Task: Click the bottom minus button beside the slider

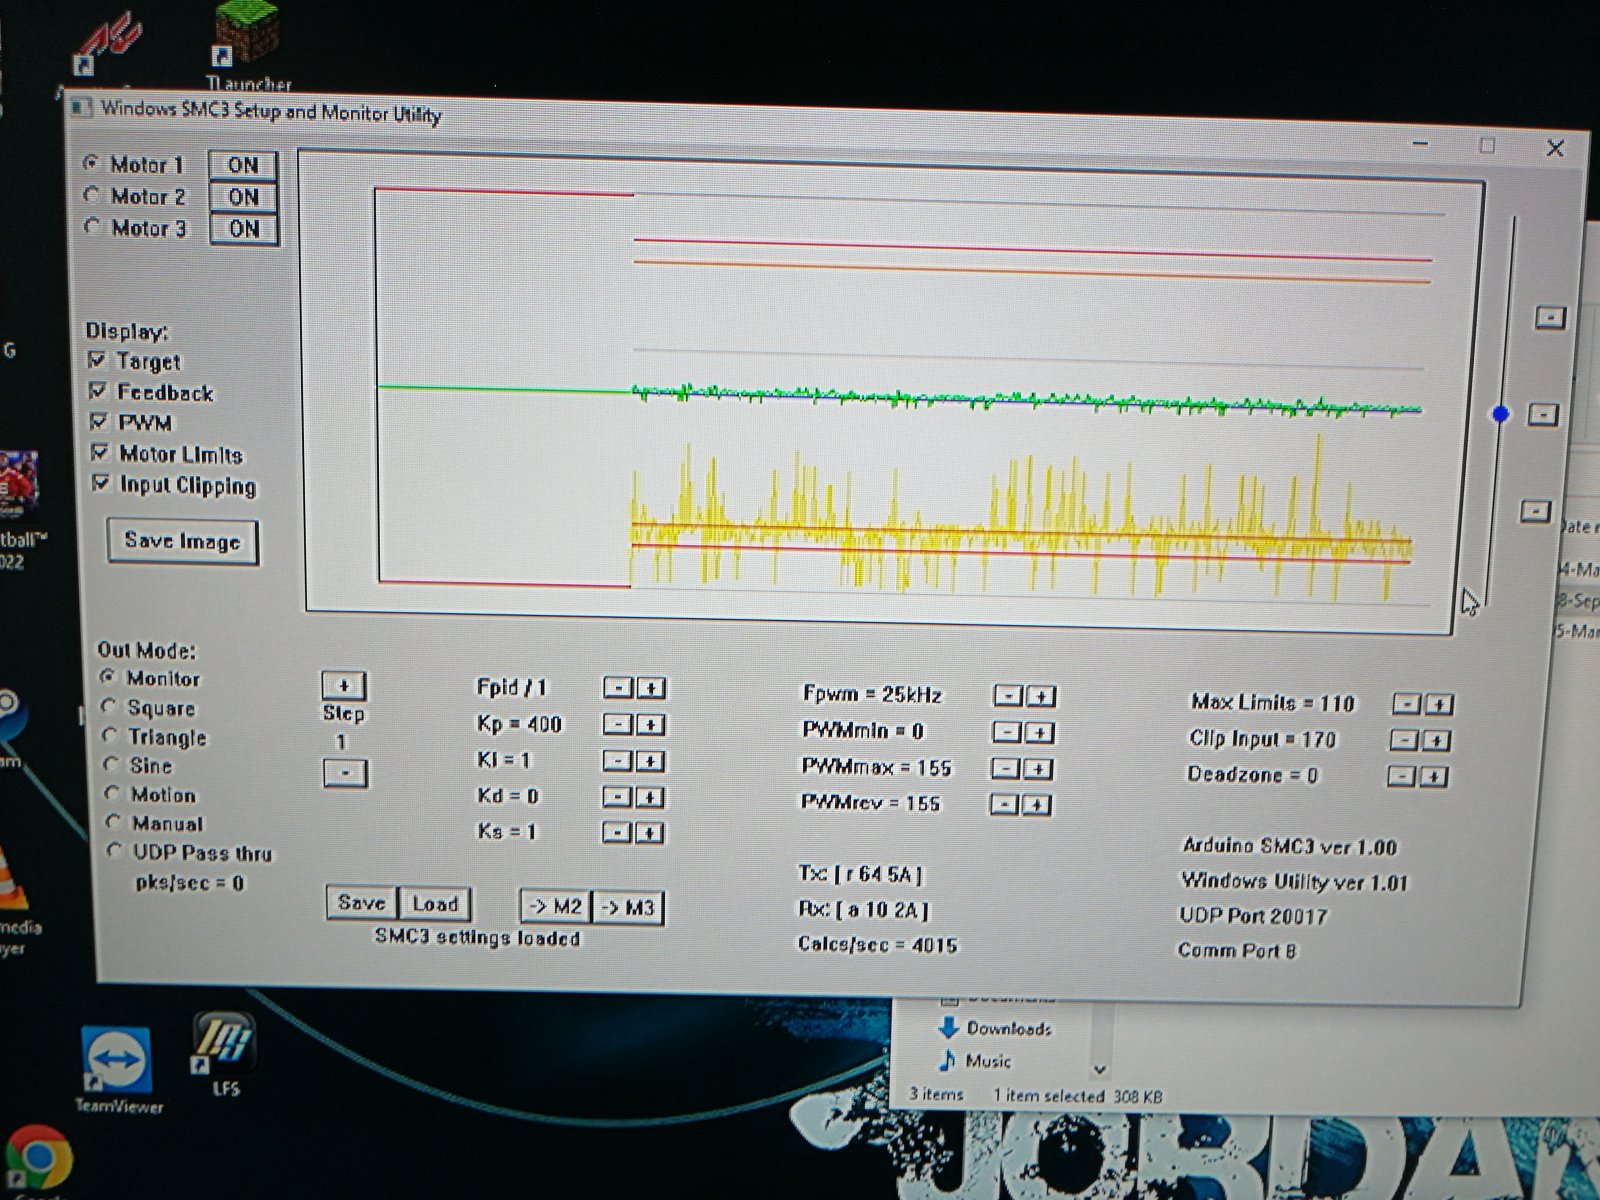Action: pos(1536,511)
